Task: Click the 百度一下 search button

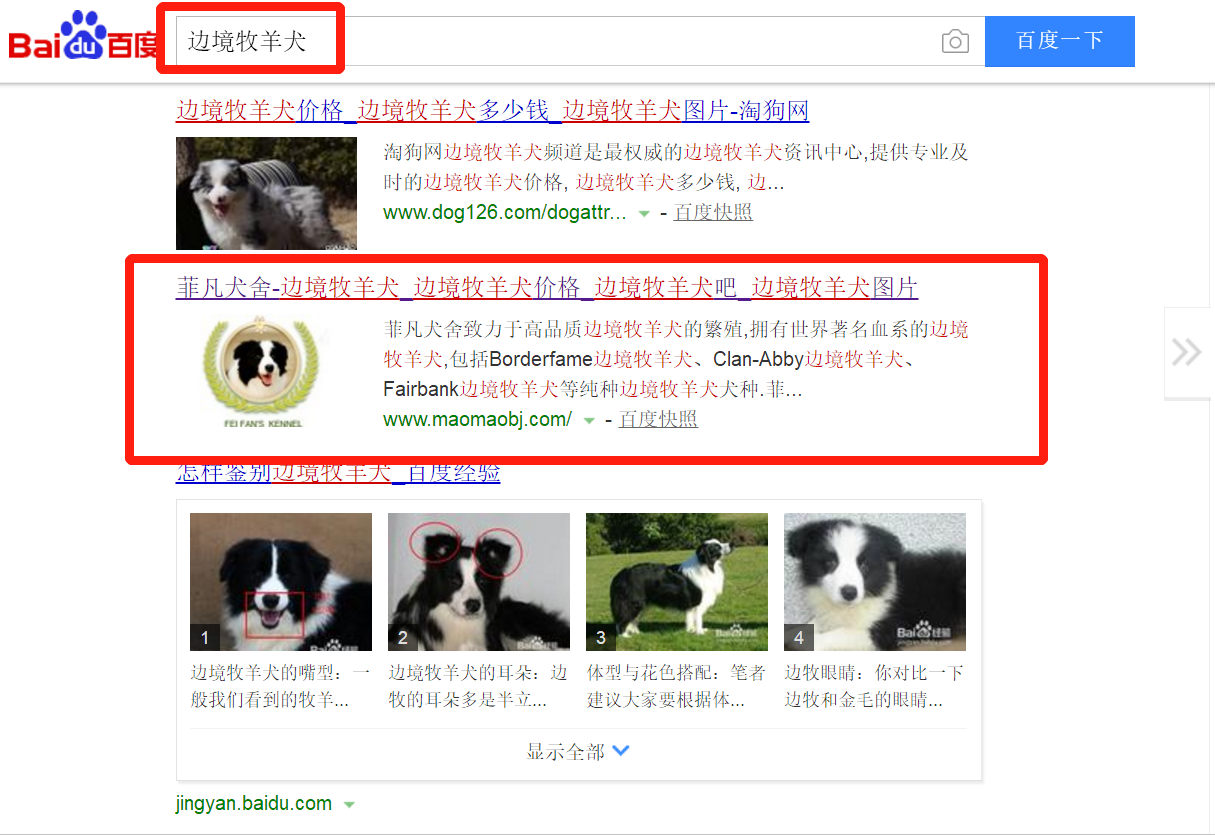Action: [x=1060, y=41]
